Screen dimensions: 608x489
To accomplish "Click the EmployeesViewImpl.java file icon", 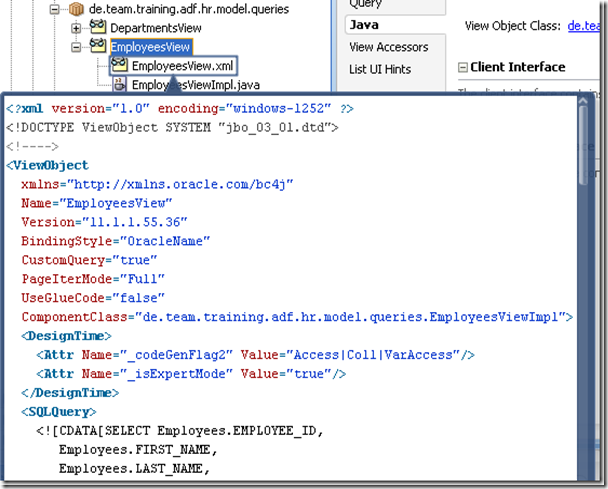I will pyautogui.click(x=120, y=85).
